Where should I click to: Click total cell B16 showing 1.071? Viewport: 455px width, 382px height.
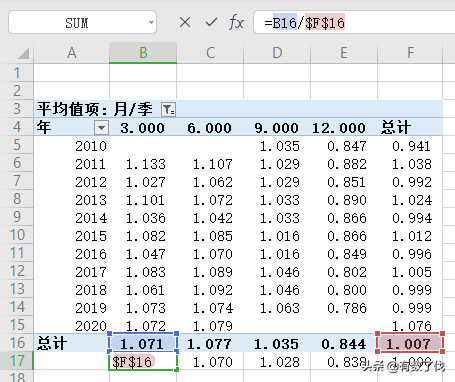click(143, 343)
